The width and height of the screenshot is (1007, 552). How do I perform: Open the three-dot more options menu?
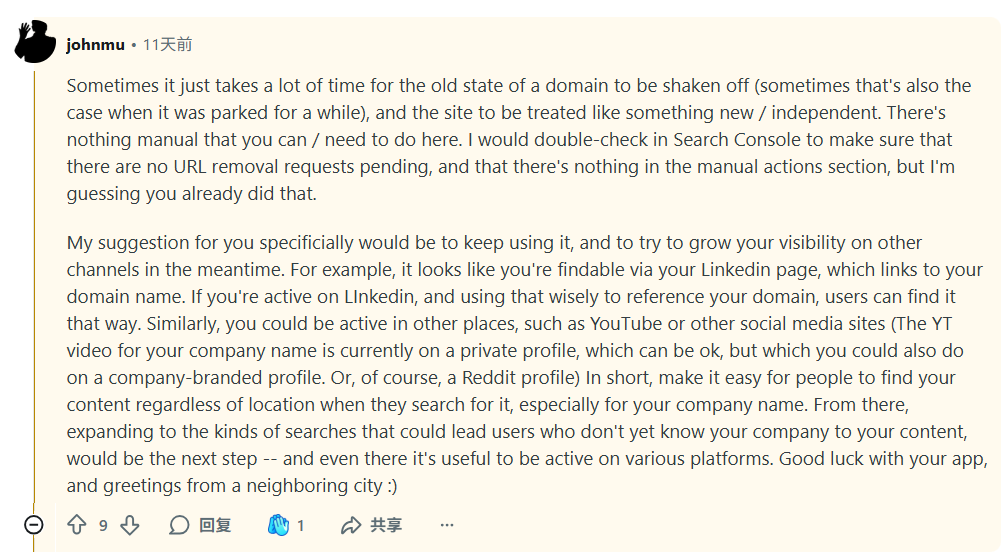click(x=447, y=525)
